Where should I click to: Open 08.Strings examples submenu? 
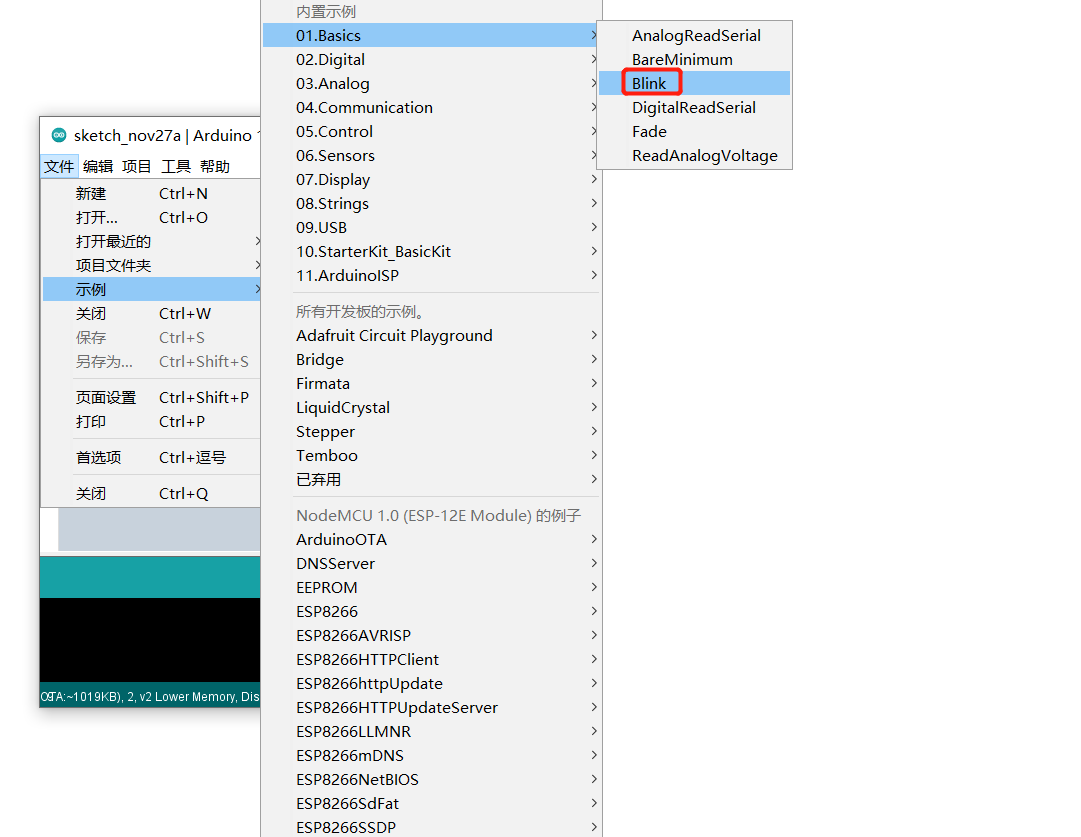click(430, 204)
